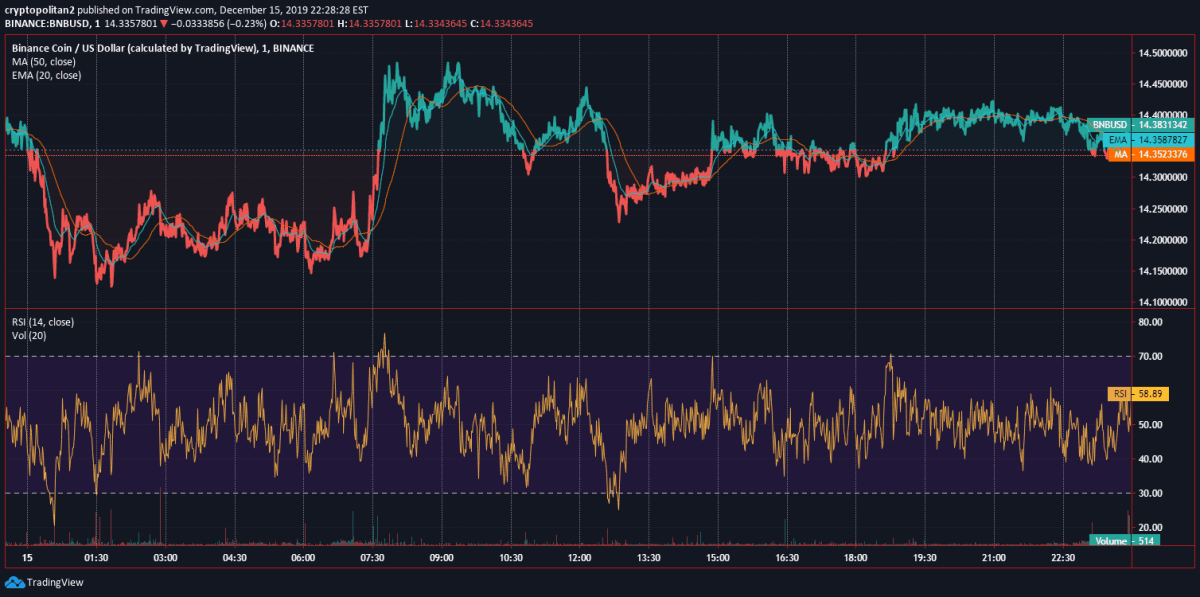Click the 80.00 RSI axis label
1200x597 pixels.
click(1150, 323)
